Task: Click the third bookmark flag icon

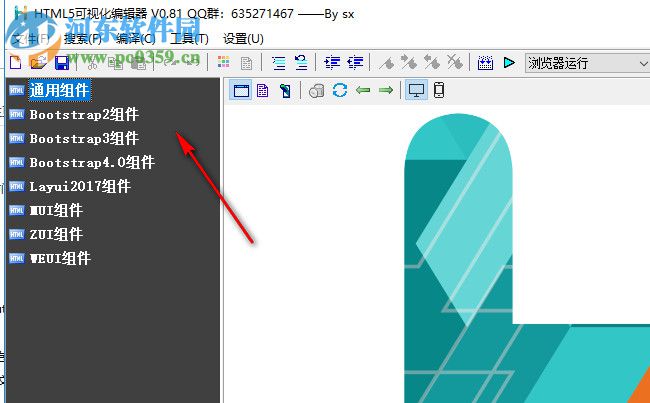Action: (x=432, y=63)
